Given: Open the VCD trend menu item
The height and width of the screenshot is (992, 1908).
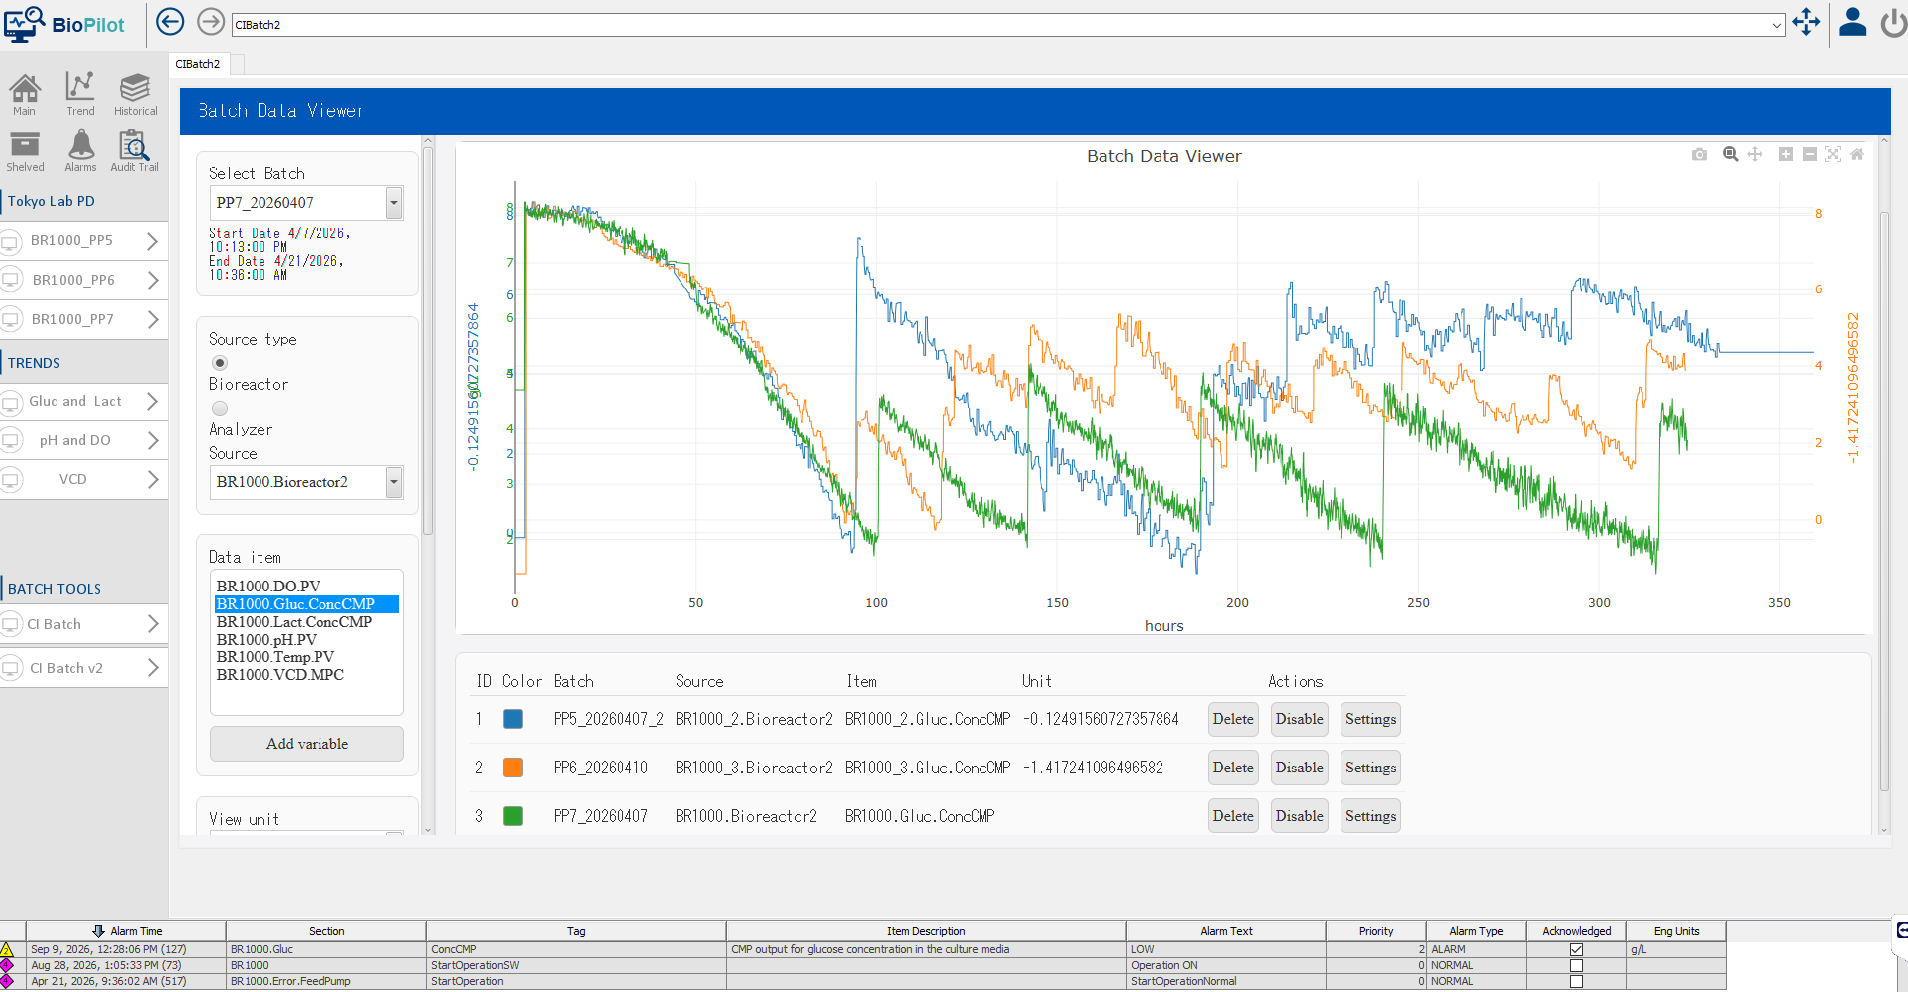Looking at the screenshot, I should pos(84,479).
